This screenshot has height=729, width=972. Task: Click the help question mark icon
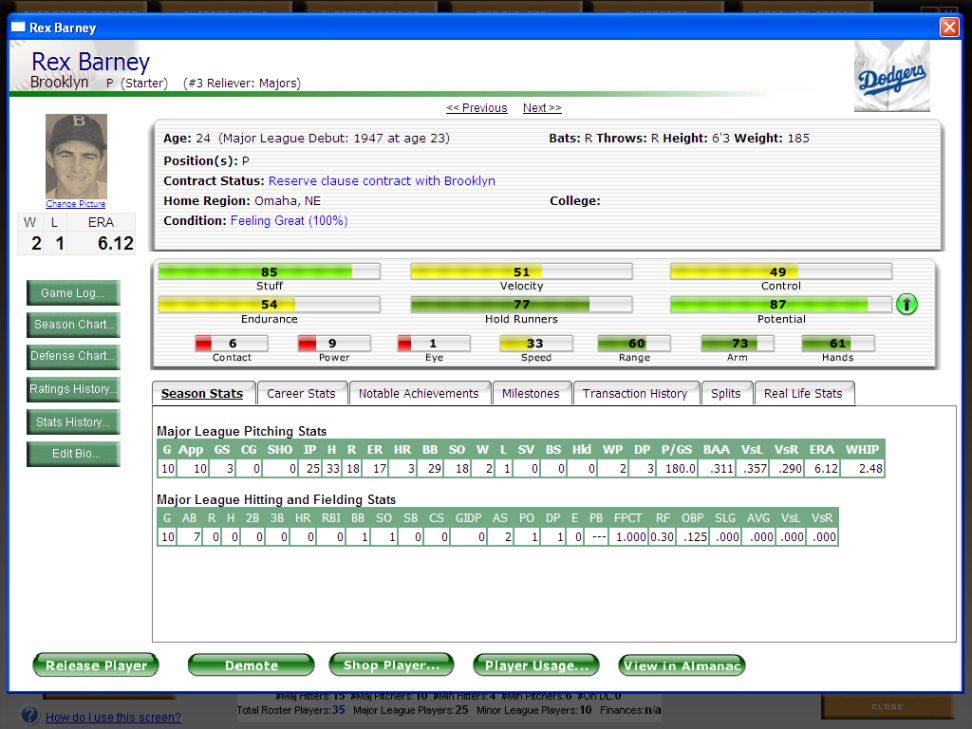(30, 715)
